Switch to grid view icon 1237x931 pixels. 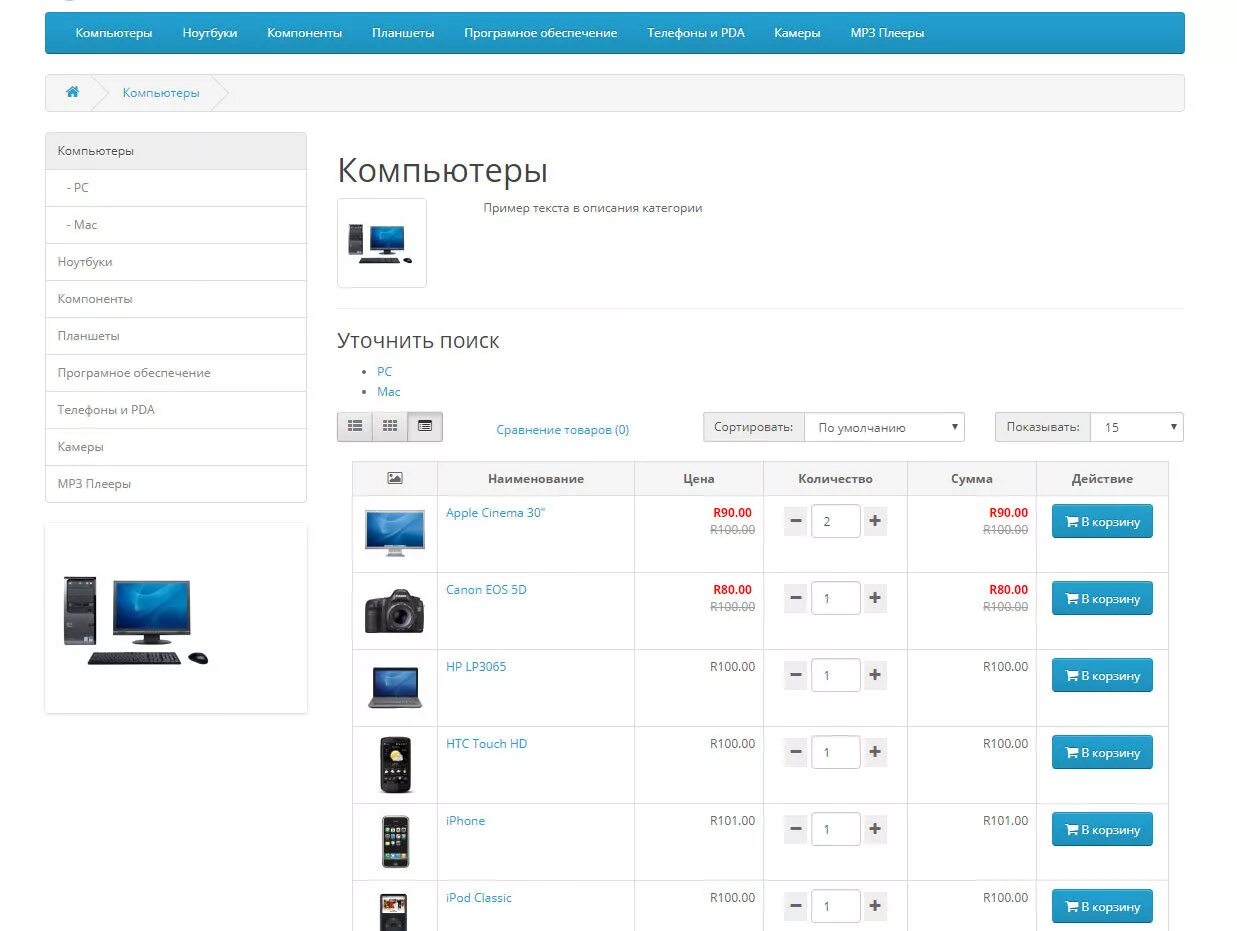tap(390, 426)
